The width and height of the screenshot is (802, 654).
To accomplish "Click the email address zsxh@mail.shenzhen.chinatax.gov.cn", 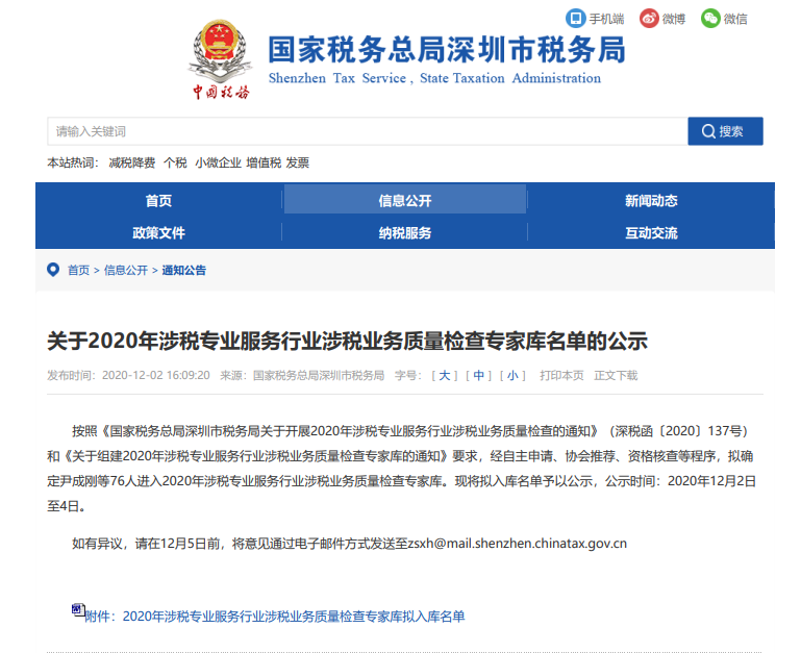I will point(517,543).
